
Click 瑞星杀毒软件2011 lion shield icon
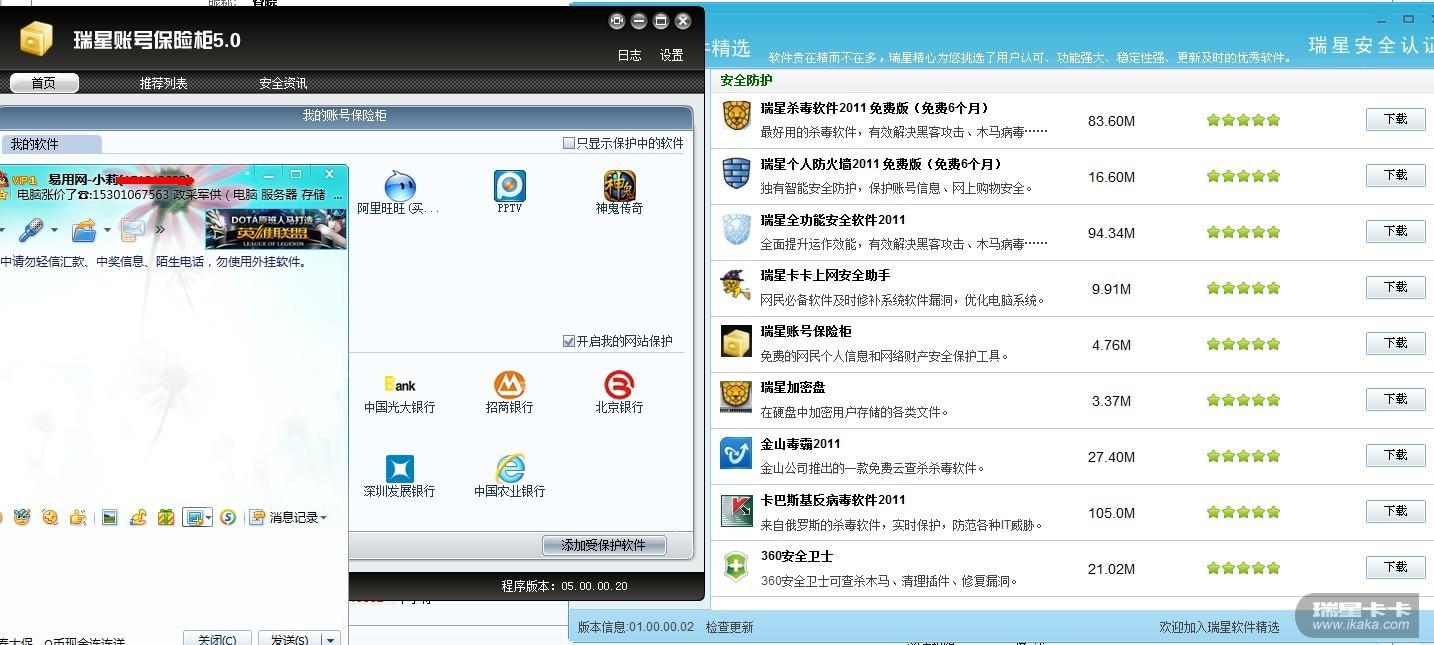[736, 117]
